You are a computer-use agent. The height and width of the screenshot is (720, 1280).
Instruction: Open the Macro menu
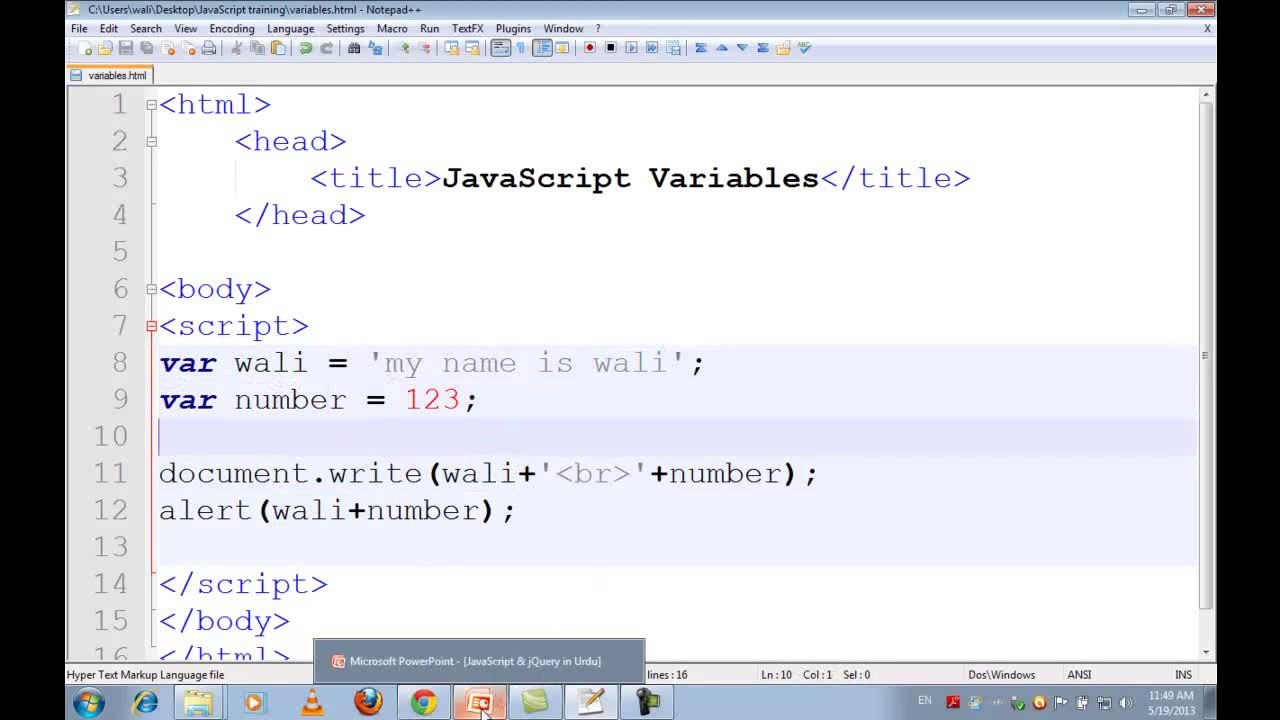[392, 29]
